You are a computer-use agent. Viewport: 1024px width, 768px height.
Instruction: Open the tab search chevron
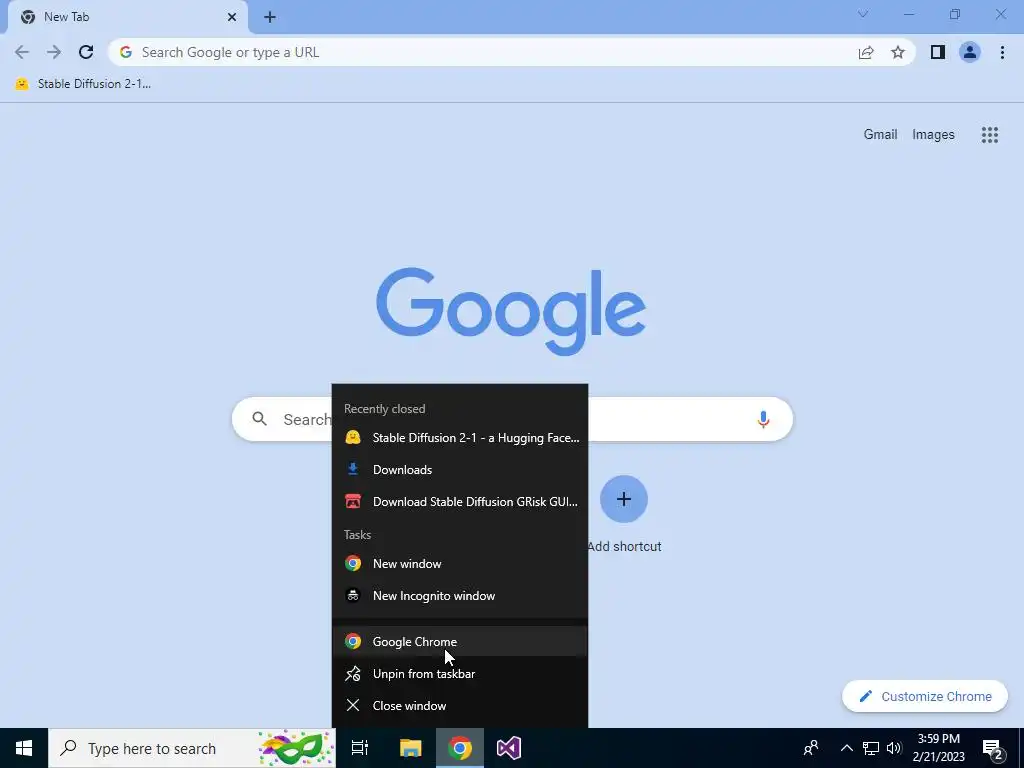tap(863, 14)
